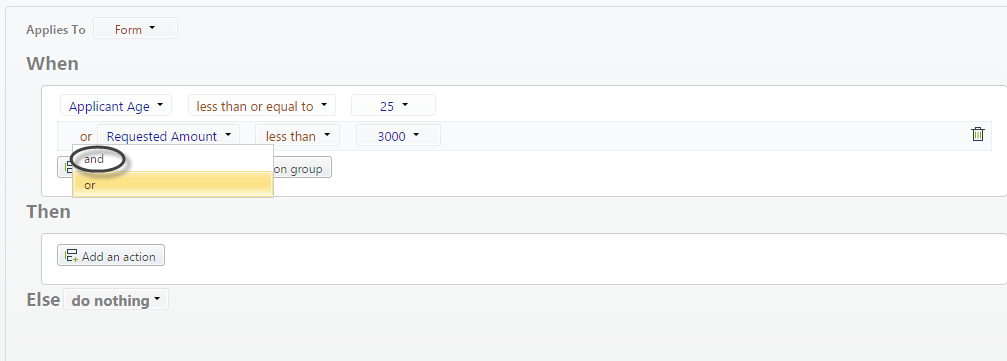Click the icon on Add an action button
The image size is (1007, 361).
click(71, 256)
